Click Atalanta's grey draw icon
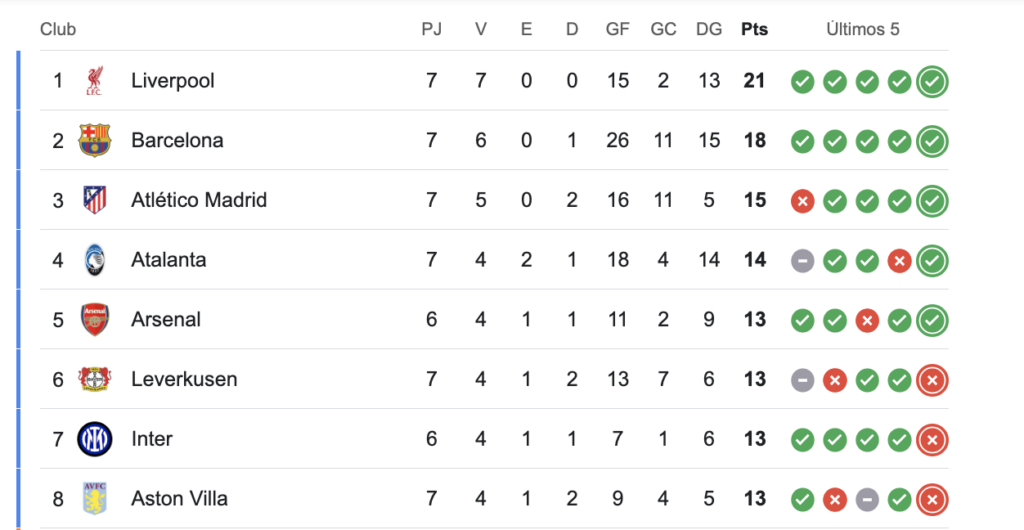The image size is (1024, 530). (x=803, y=261)
